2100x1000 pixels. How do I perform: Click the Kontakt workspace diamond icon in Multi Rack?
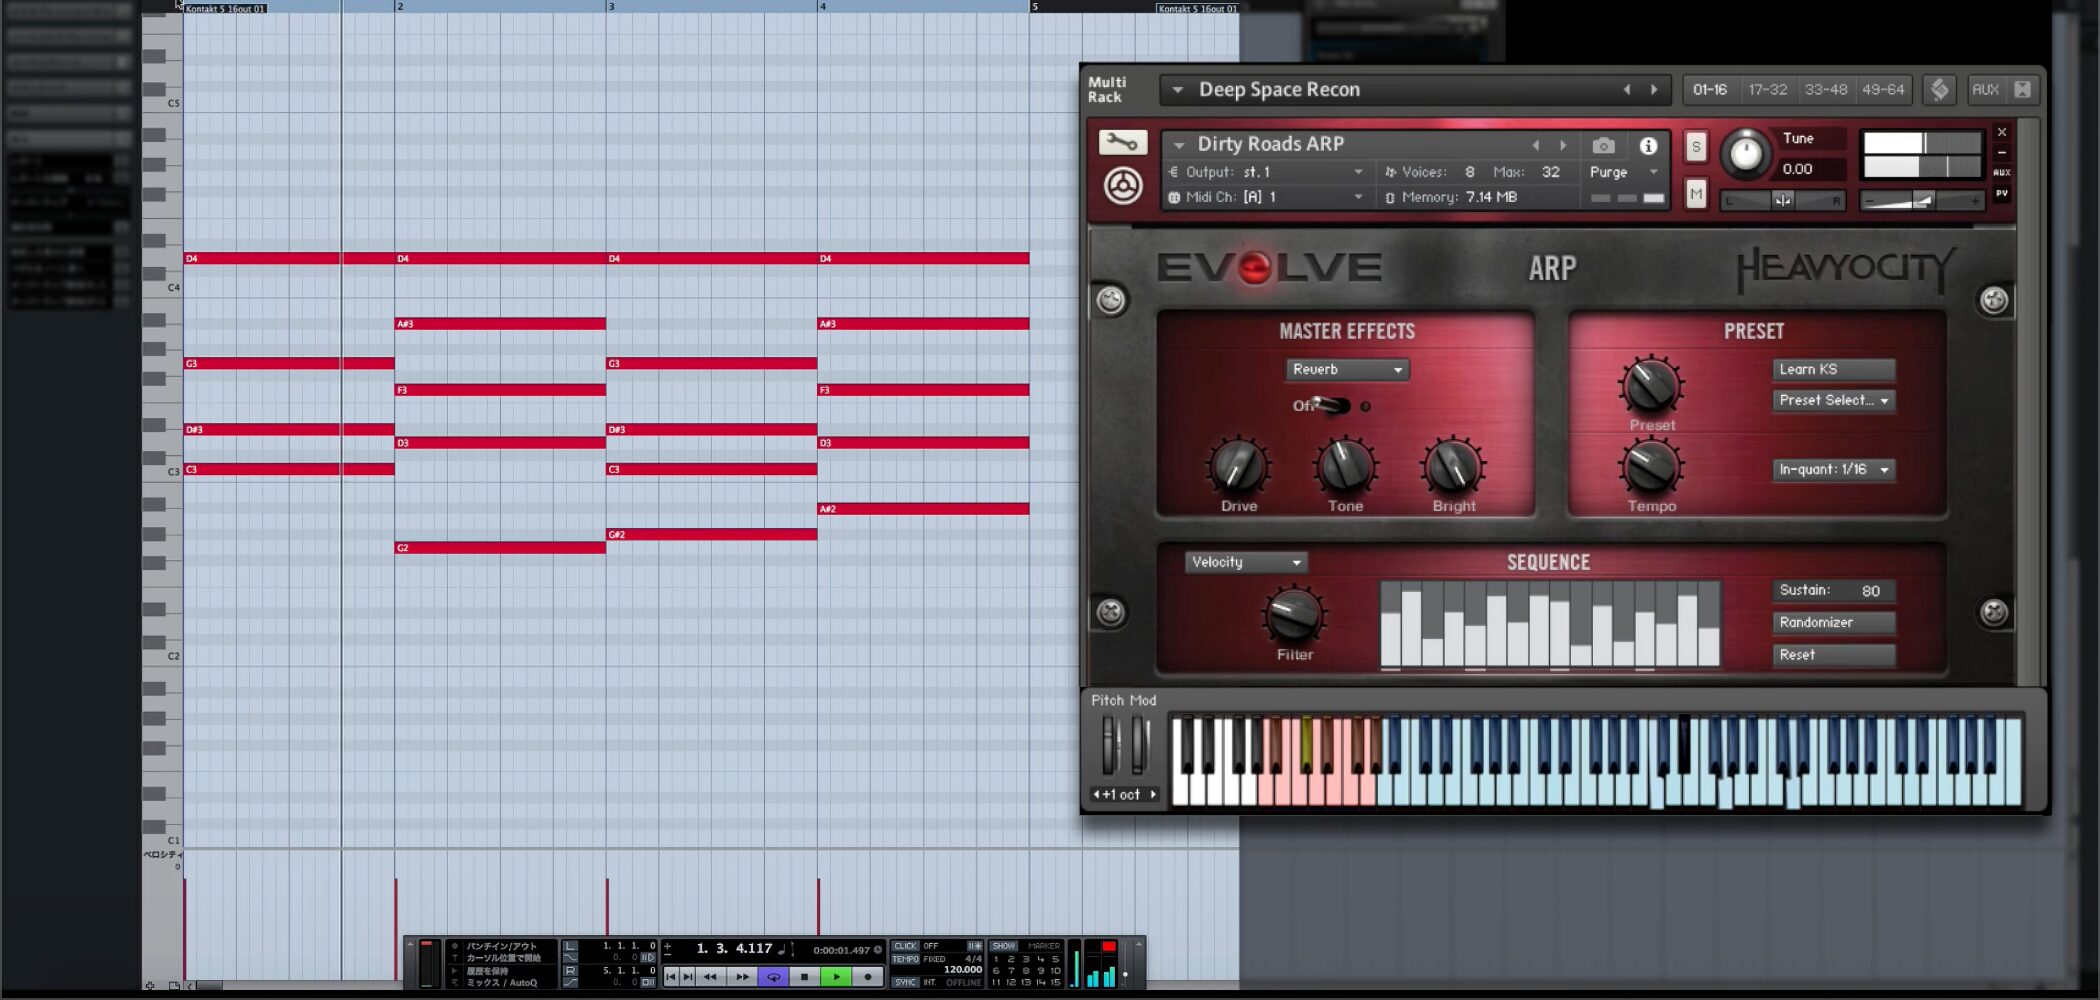point(1939,90)
